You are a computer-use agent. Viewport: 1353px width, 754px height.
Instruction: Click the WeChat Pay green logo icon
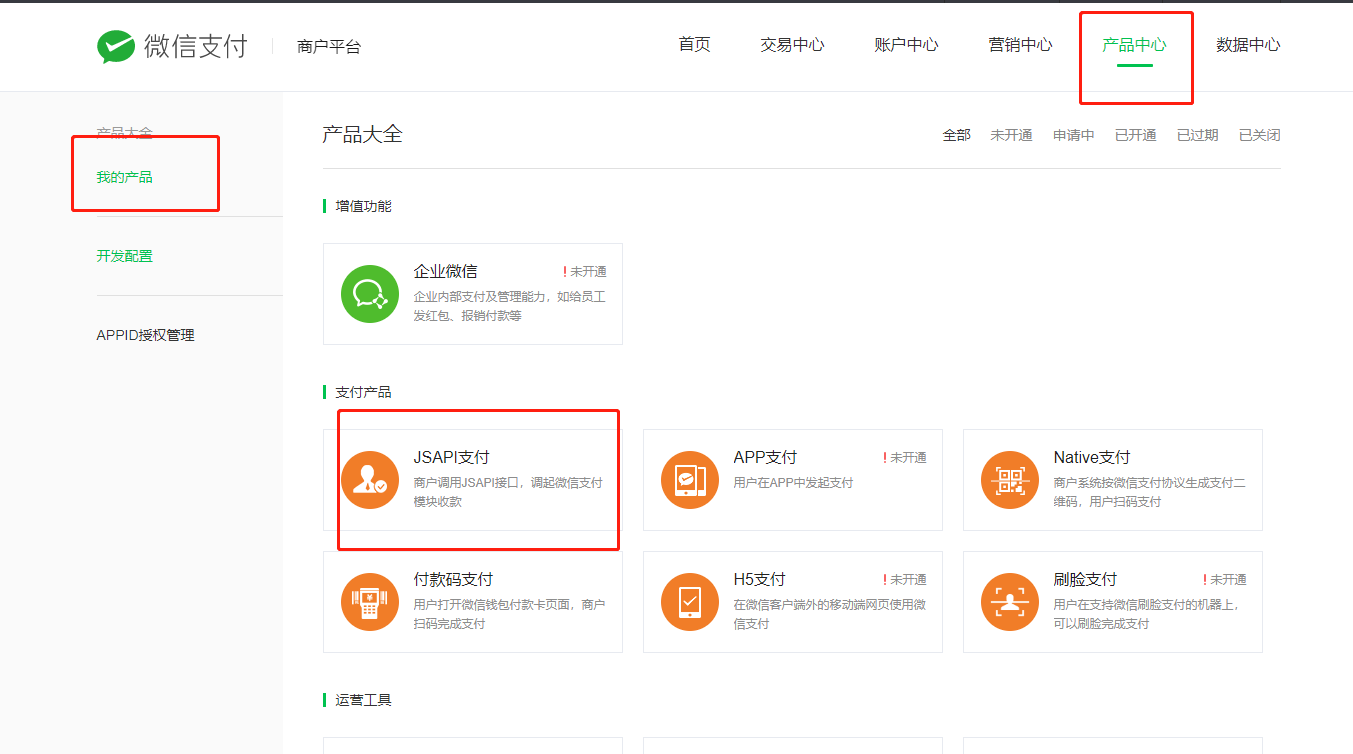(116, 47)
